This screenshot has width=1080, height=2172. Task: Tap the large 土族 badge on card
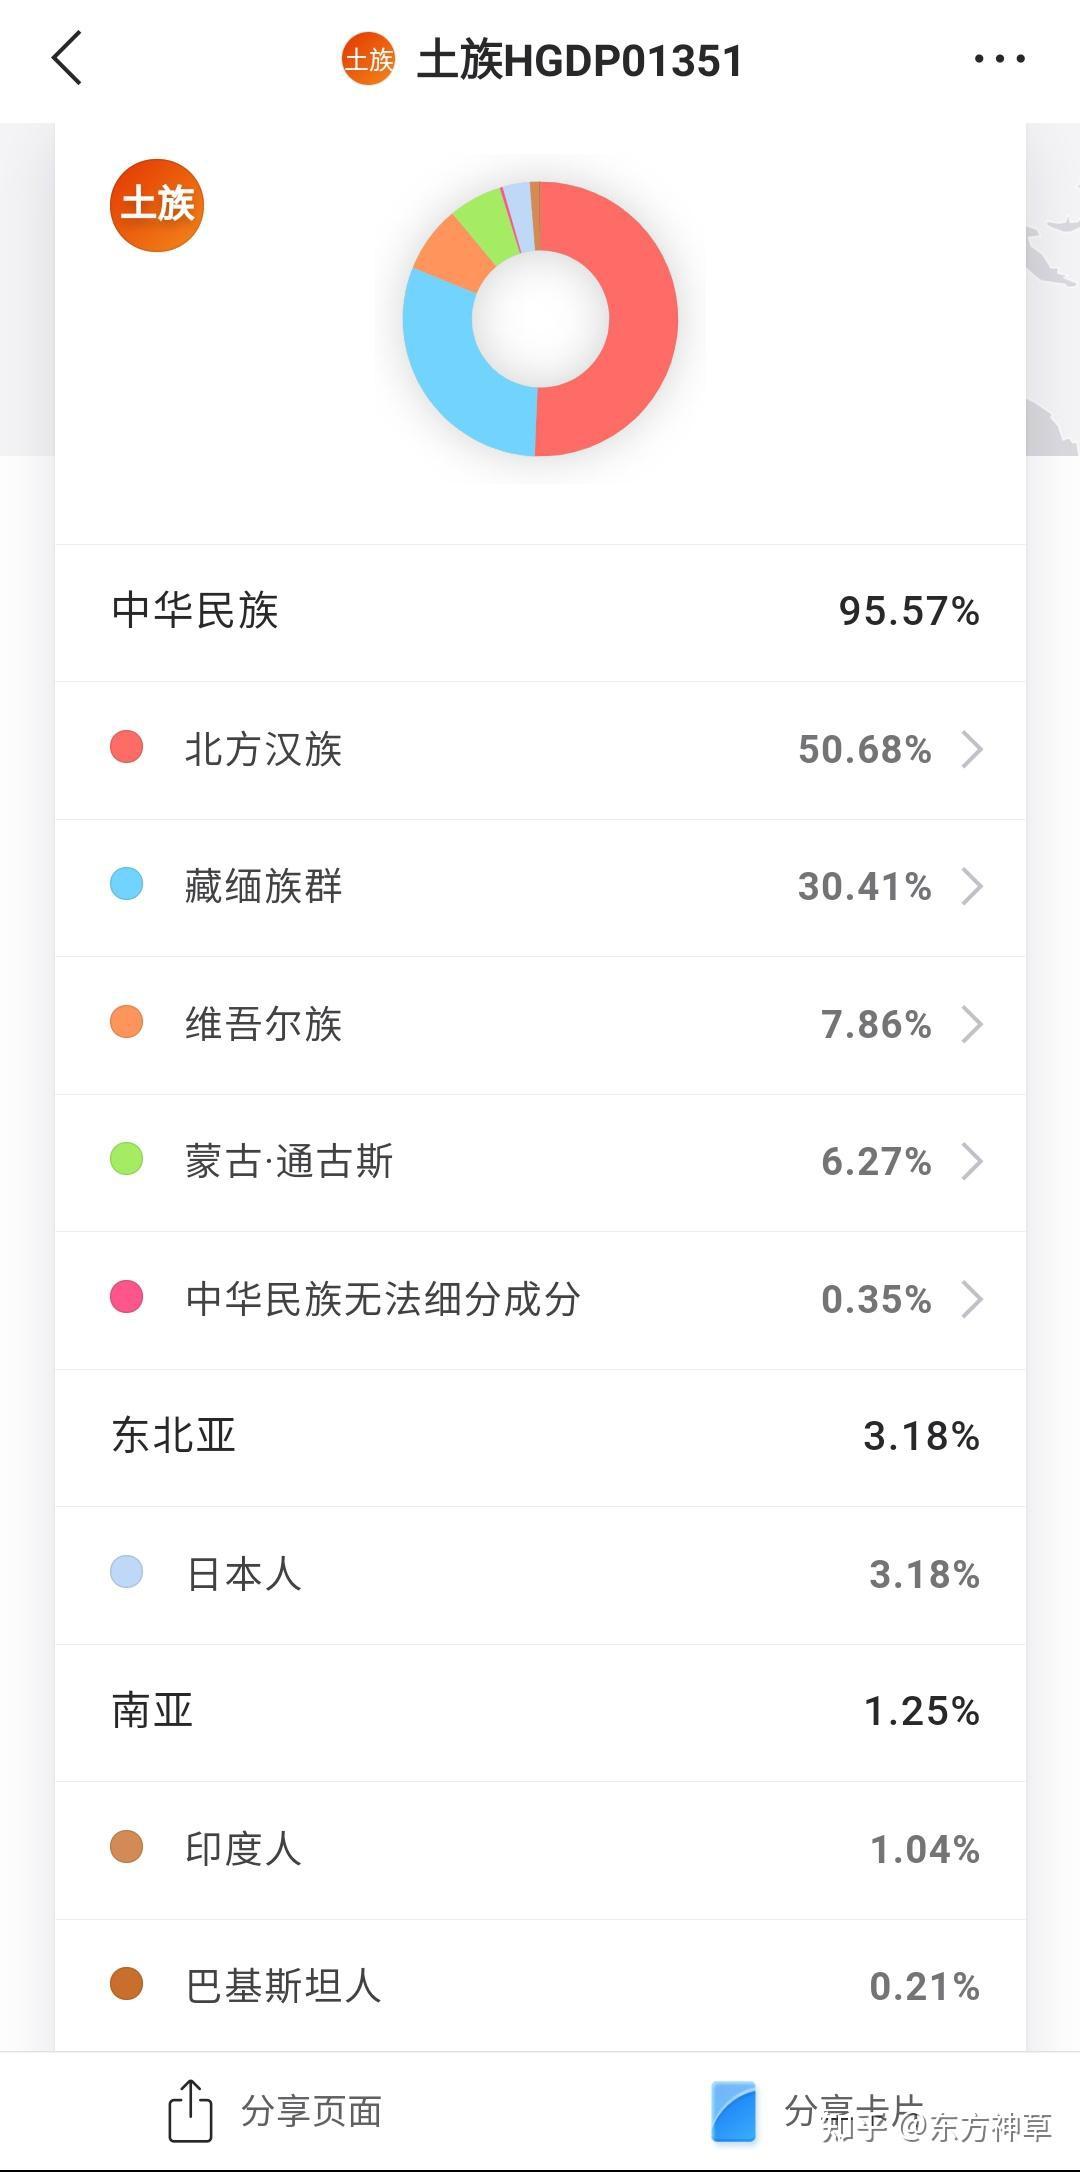[x=157, y=205]
